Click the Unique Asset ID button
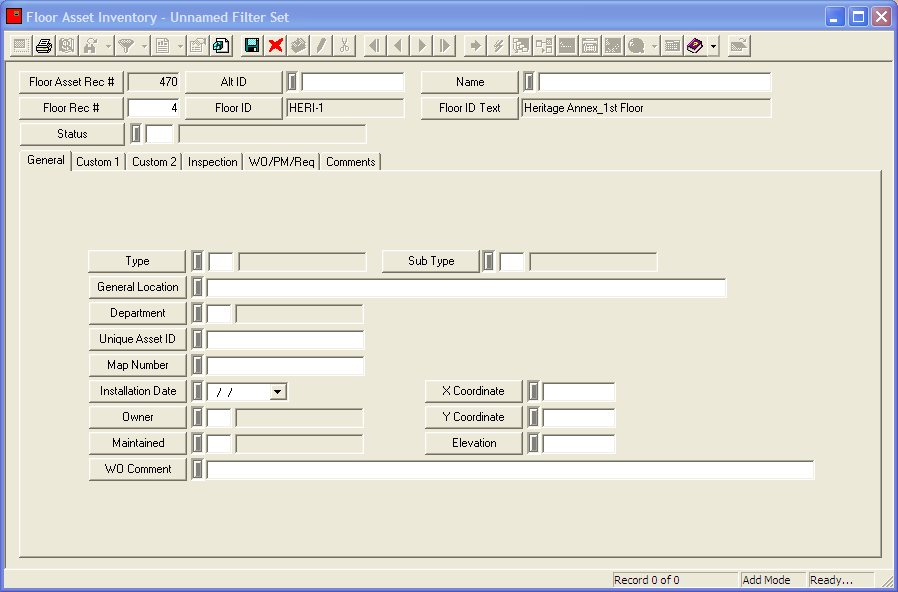 click(x=138, y=339)
